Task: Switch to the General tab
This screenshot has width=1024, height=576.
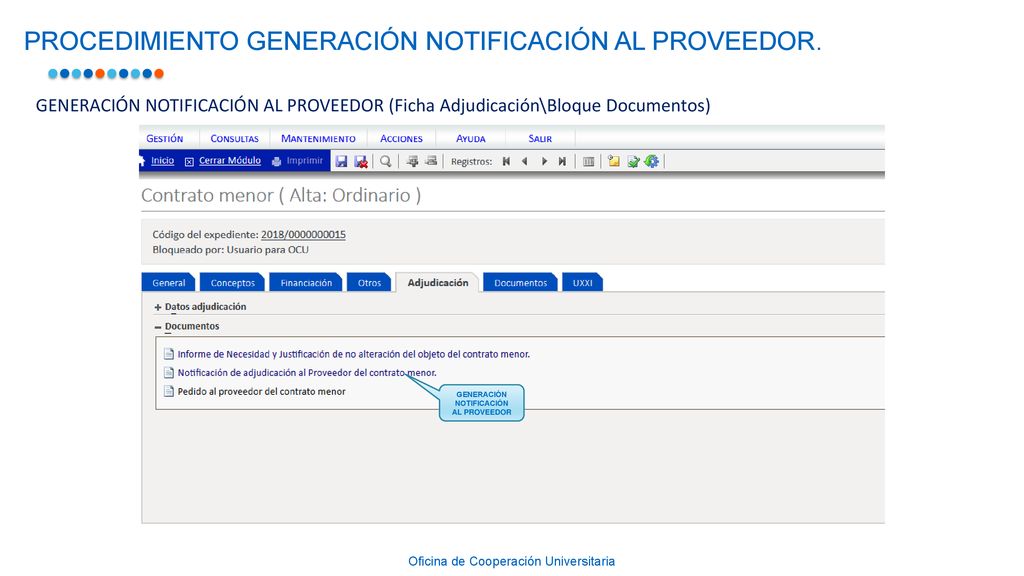Action: click(168, 283)
